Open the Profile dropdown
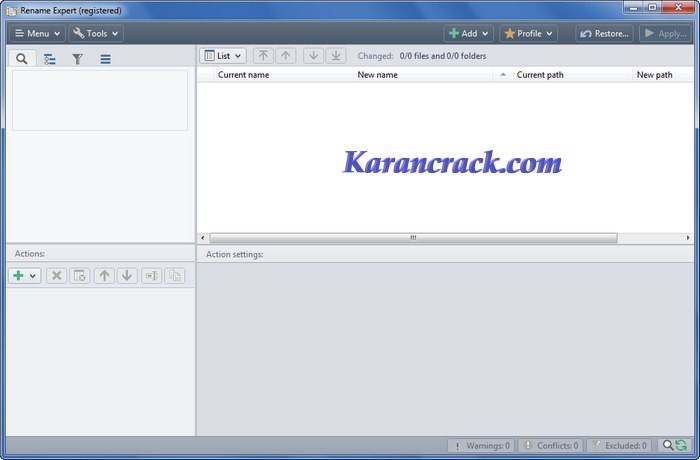 click(x=529, y=33)
